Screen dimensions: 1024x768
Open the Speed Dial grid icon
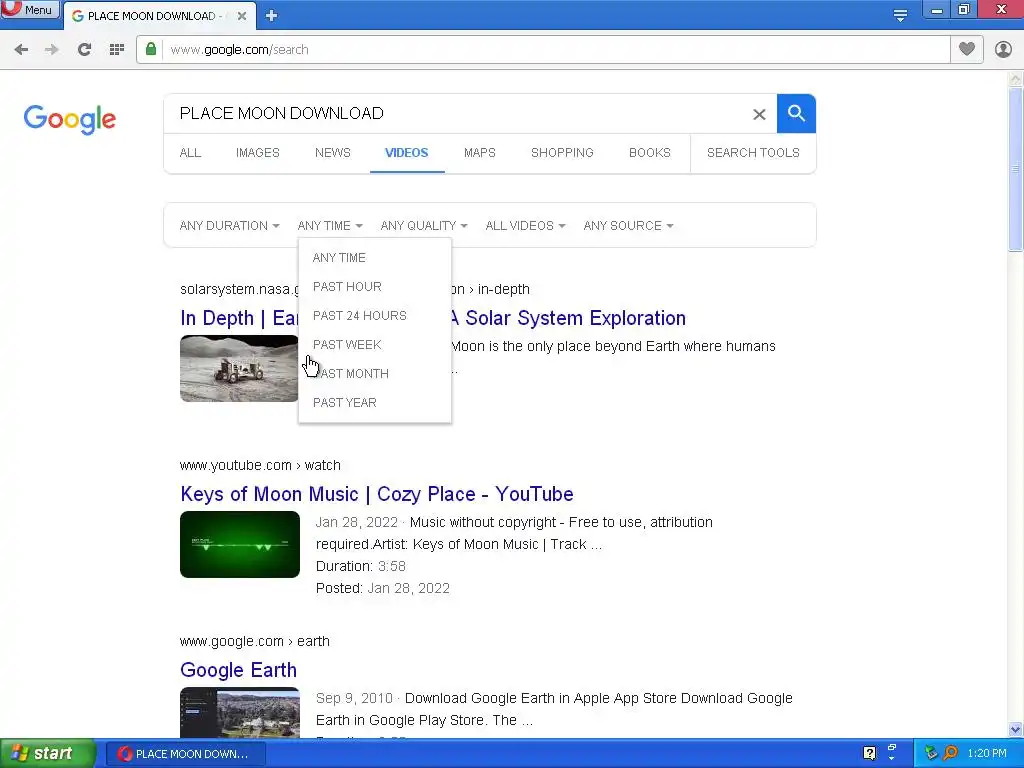(x=117, y=50)
